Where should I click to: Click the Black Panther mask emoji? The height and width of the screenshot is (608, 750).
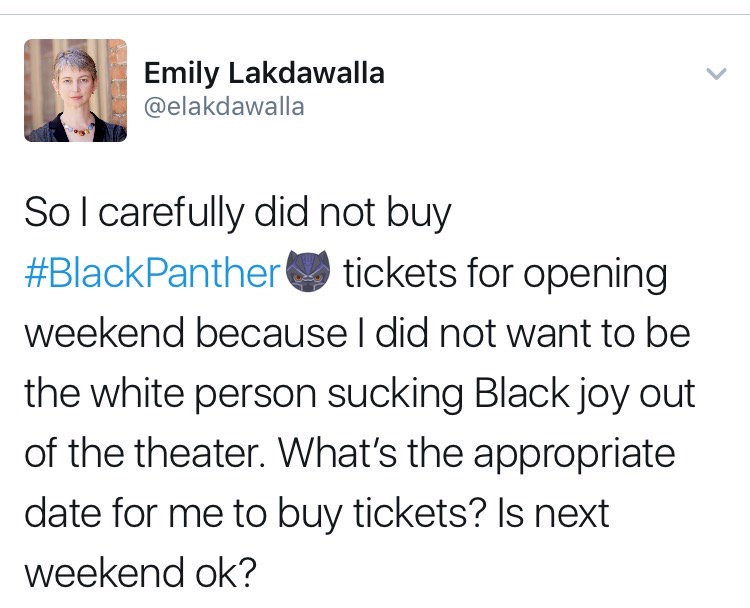[x=307, y=274]
